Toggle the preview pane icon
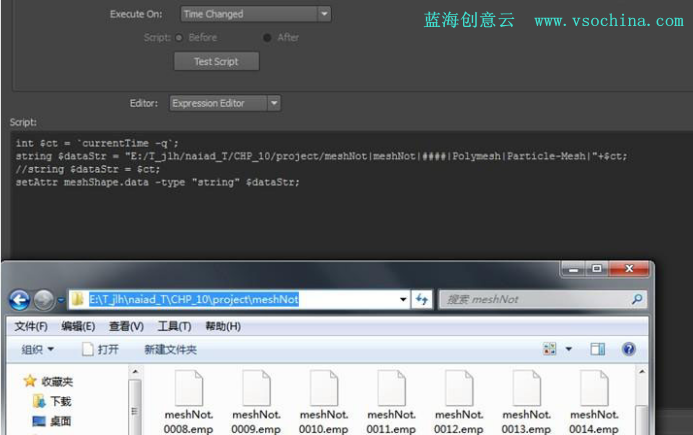 (598, 349)
